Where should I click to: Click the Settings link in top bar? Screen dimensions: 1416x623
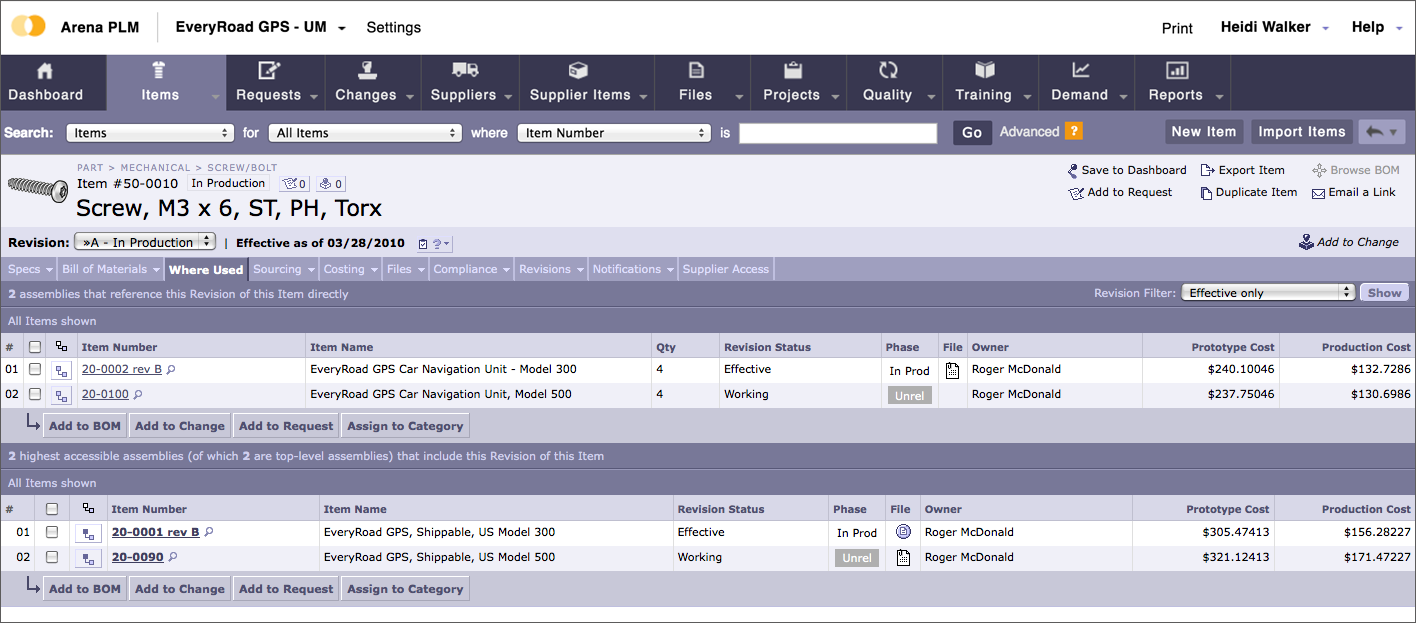point(394,28)
